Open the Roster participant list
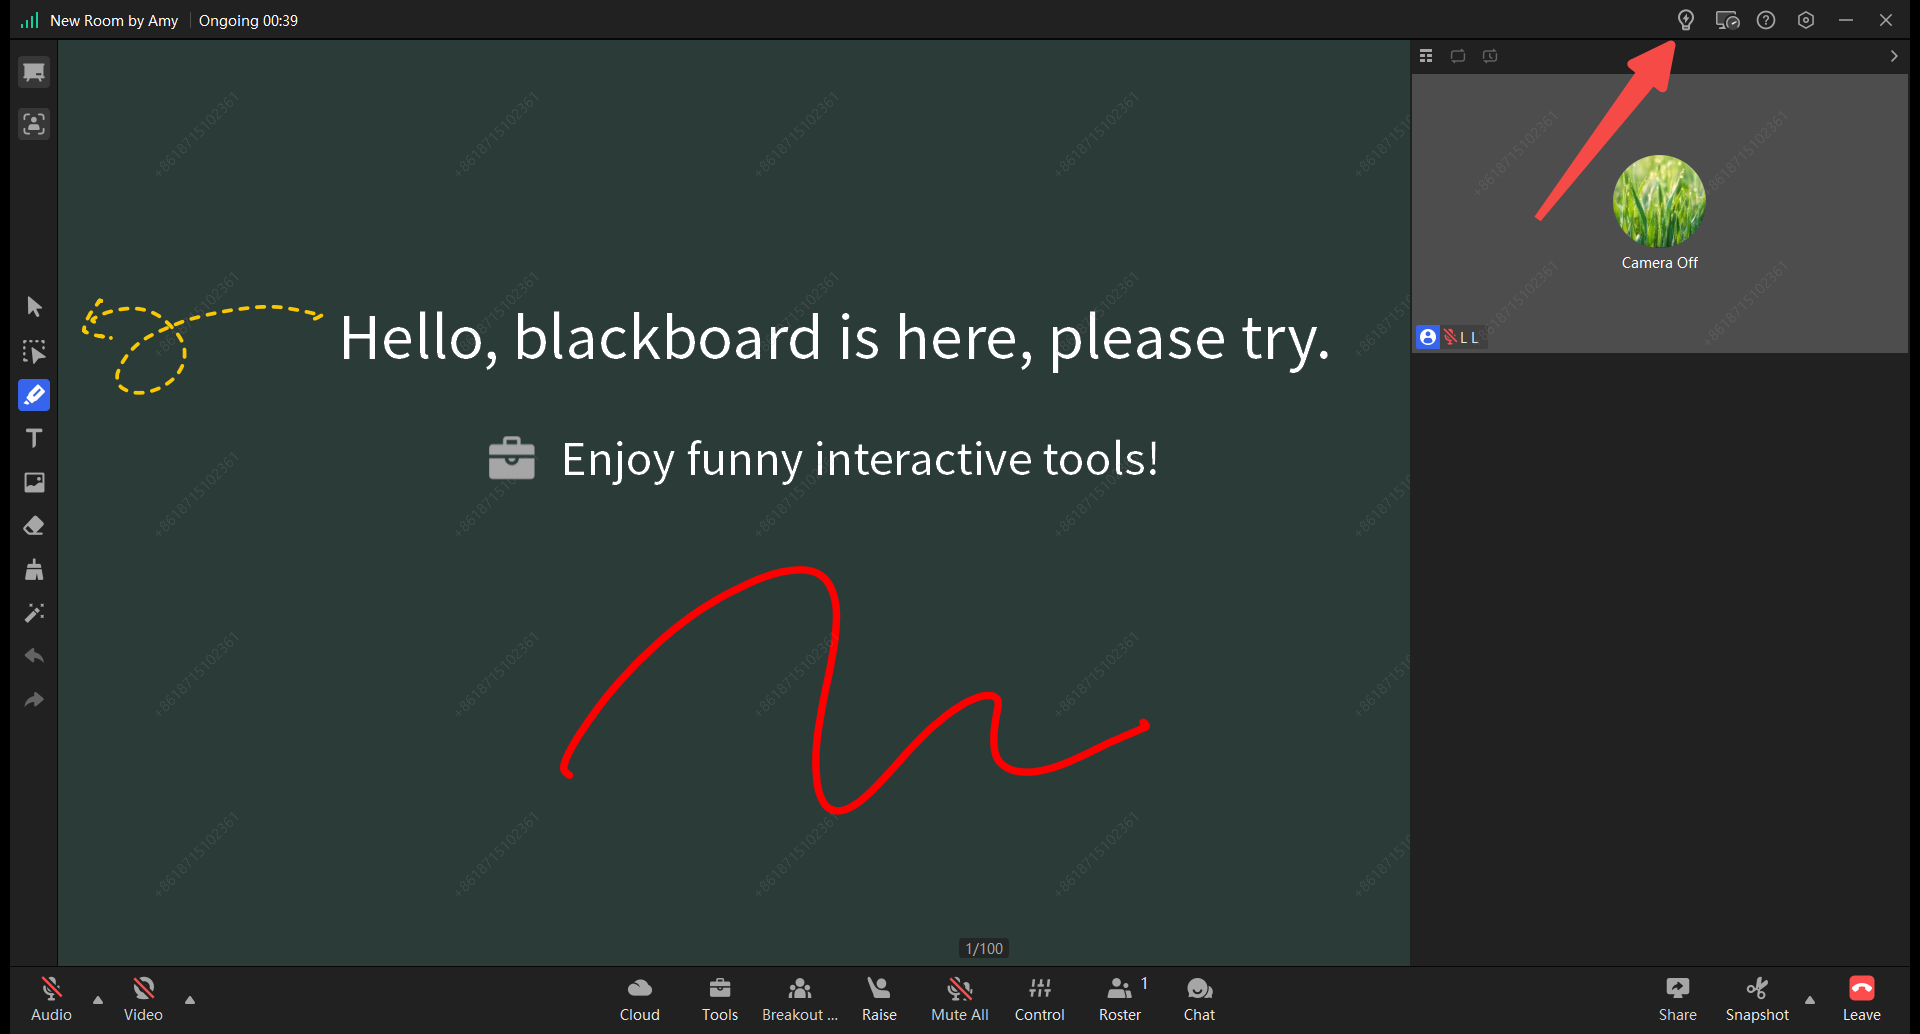Image resolution: width=1920 pixels, height=1034 pixels. coord(1120,999)
